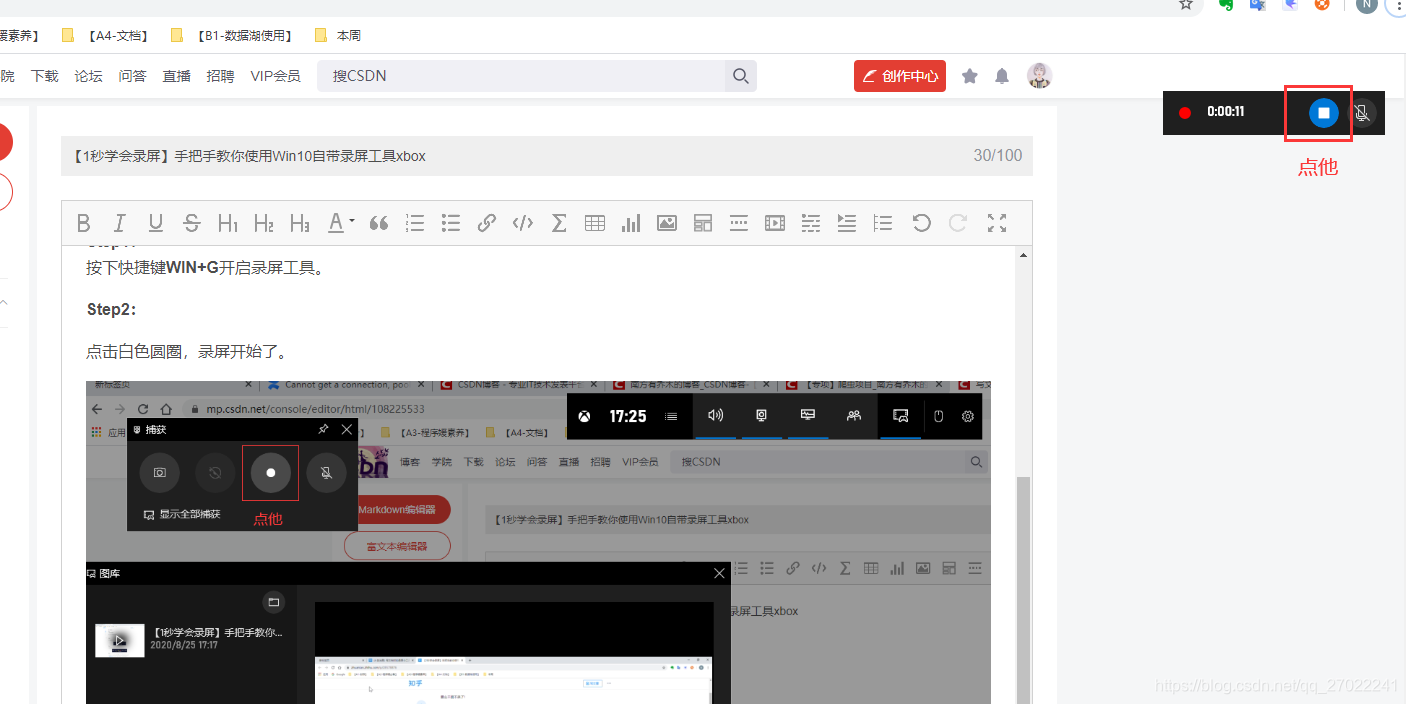Open 创作中心 creation center
This screenshot has width=1406, height=704.
tap(900, 76)
